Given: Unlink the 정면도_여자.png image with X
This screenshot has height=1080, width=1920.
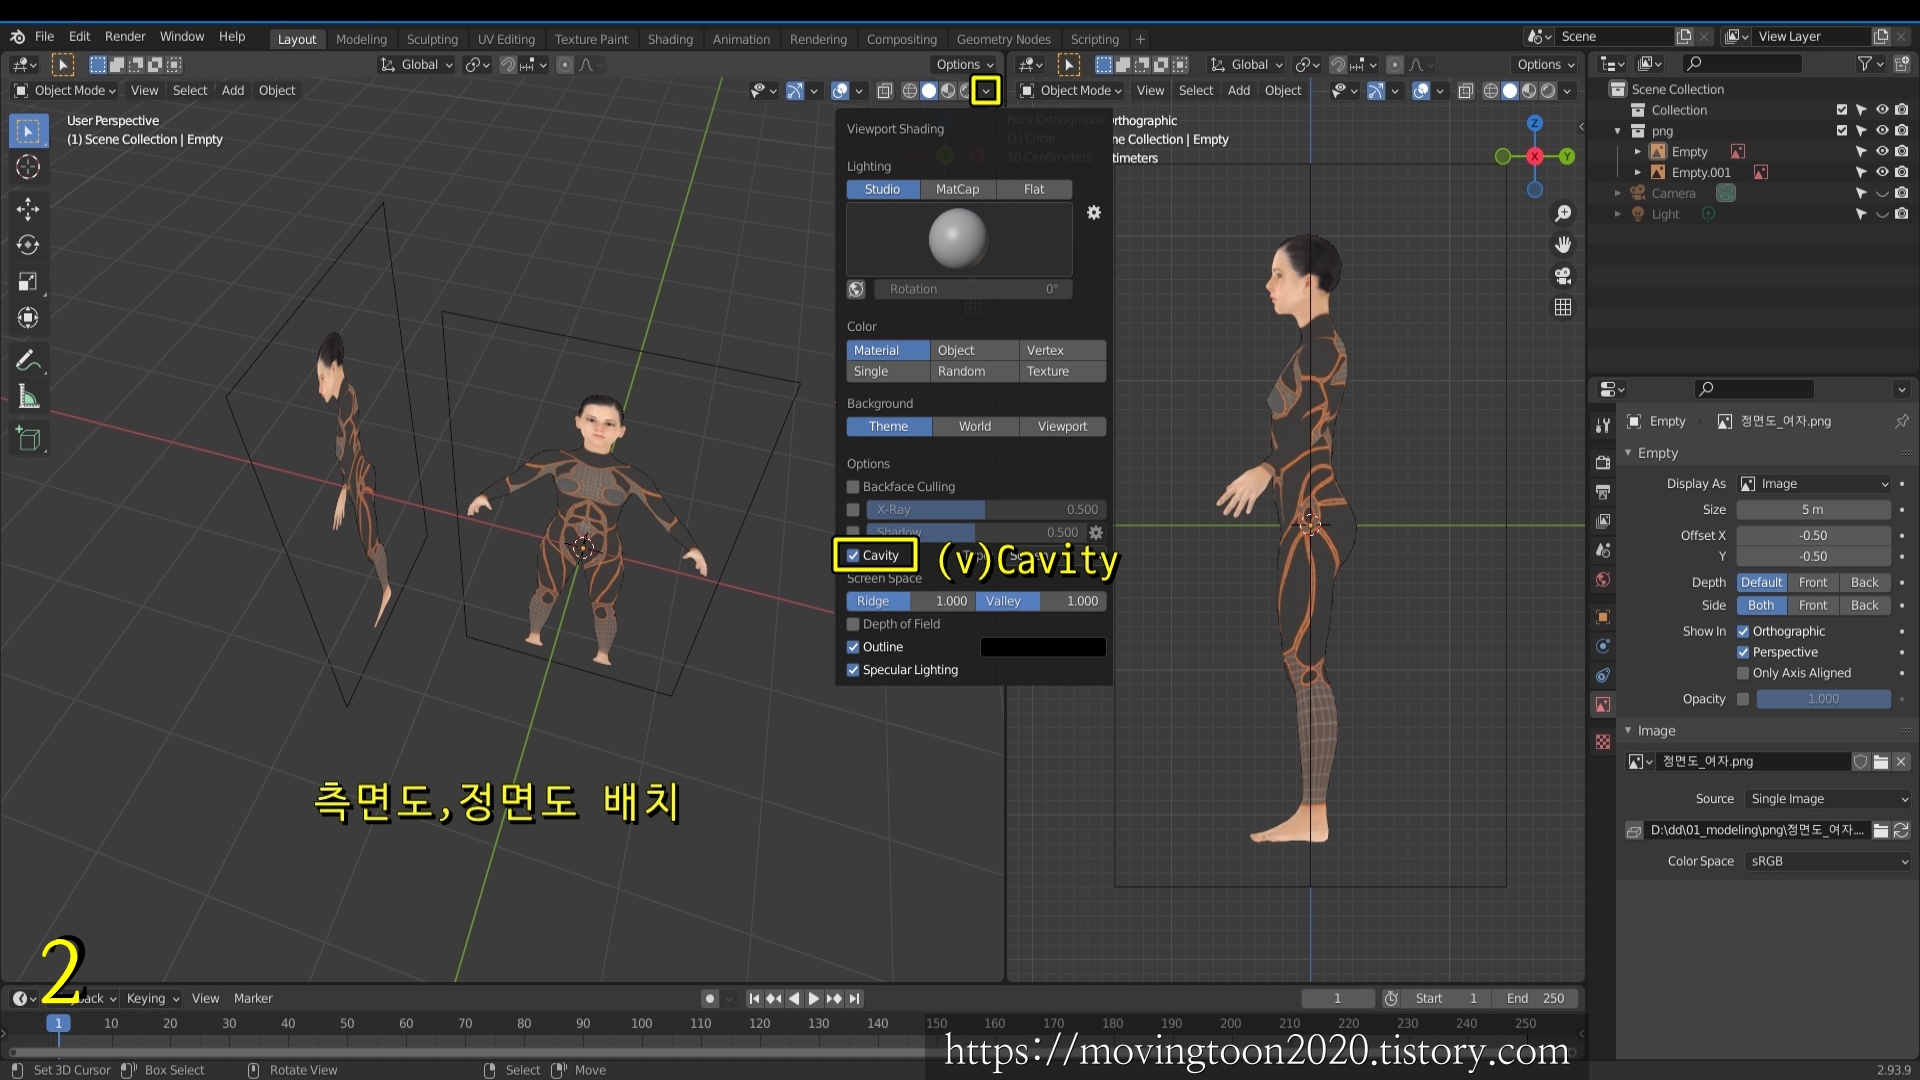Looking at the screenshot, I should point(1901,762).
